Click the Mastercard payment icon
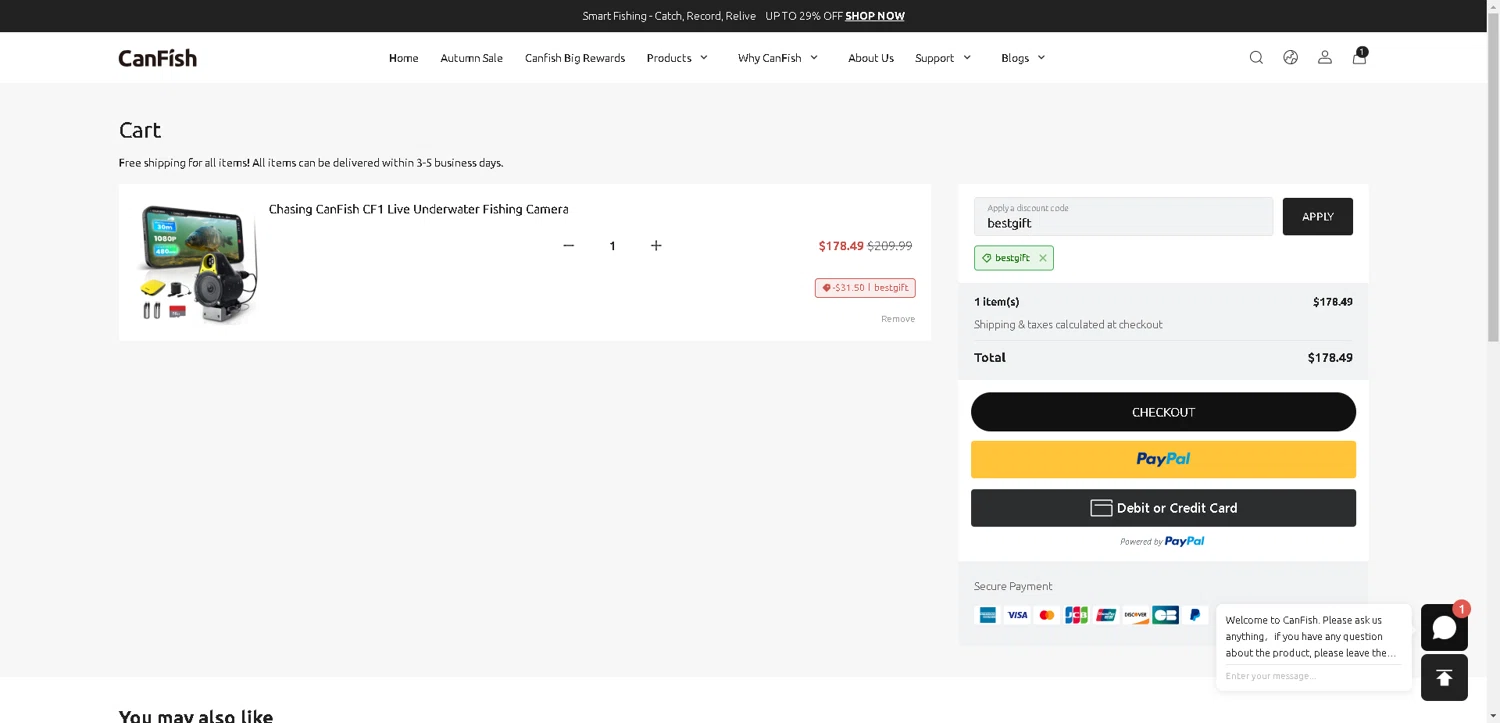1500x723 pixels. click(x=1047, y=615)
